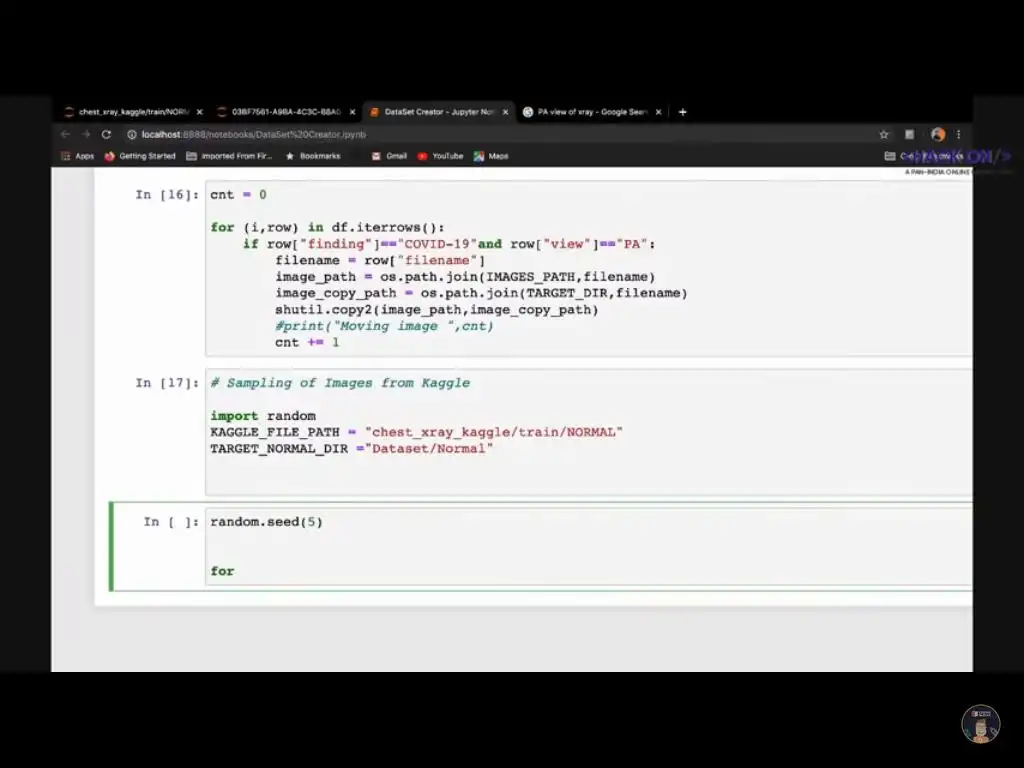Close the chest_xray_kaggle tab
The height and width of the screenshot is (768, 1024).
[x=199, y=112]
